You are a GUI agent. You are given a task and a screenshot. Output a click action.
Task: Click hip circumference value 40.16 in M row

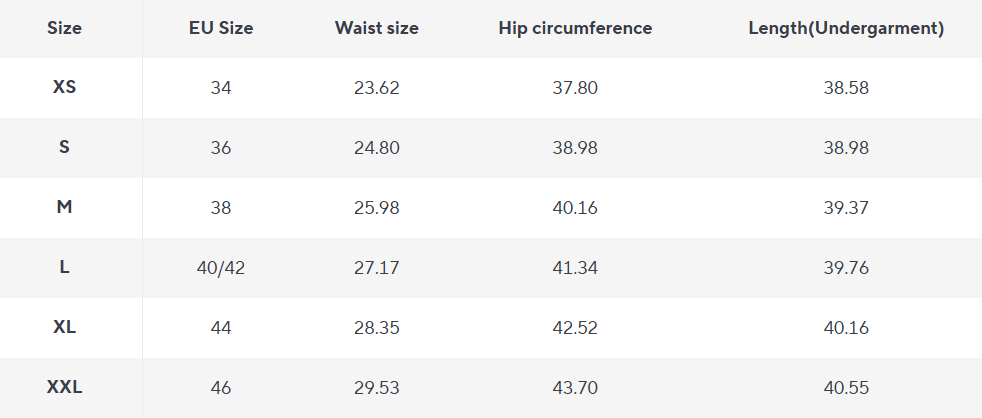point(575,207)
